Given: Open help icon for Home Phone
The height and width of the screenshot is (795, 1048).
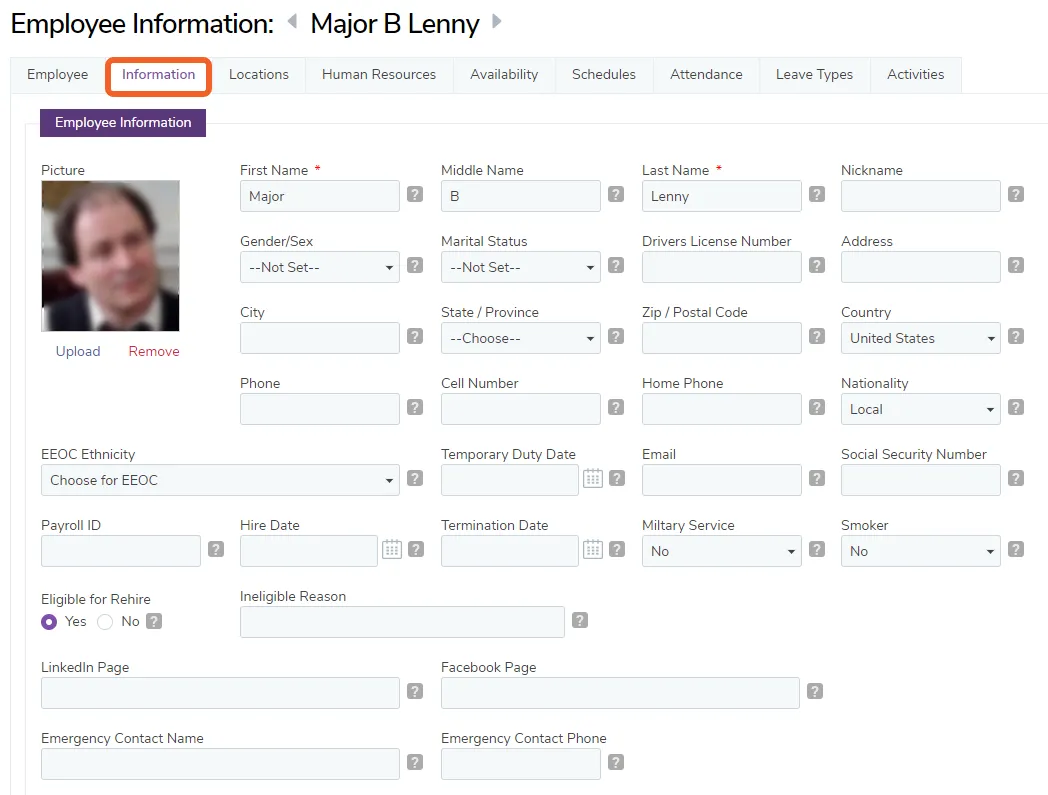Looking at the screenshot, I should tap(817, 407).
